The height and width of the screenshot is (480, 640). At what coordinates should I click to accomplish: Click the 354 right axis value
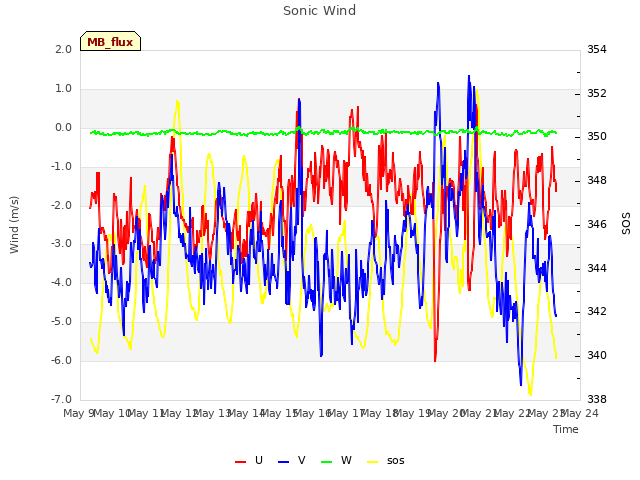click(597, 49)
